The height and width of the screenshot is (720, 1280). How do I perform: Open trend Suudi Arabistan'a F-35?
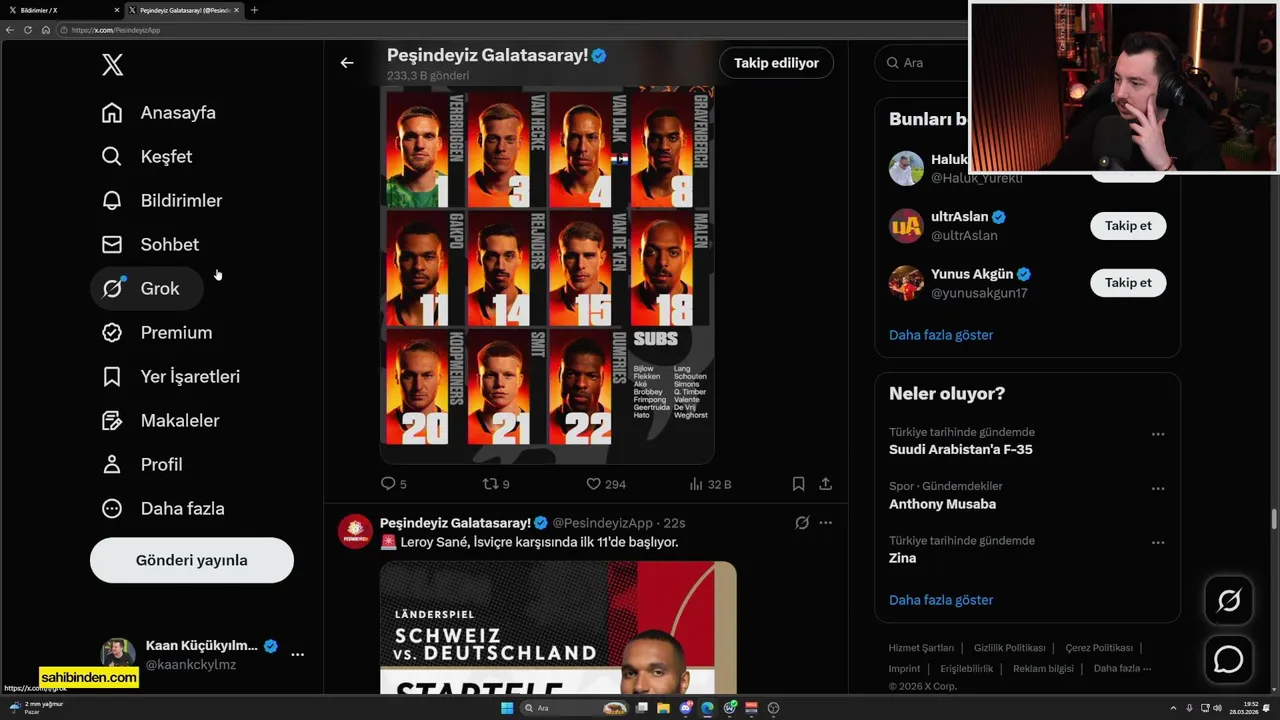coord(961,450)
